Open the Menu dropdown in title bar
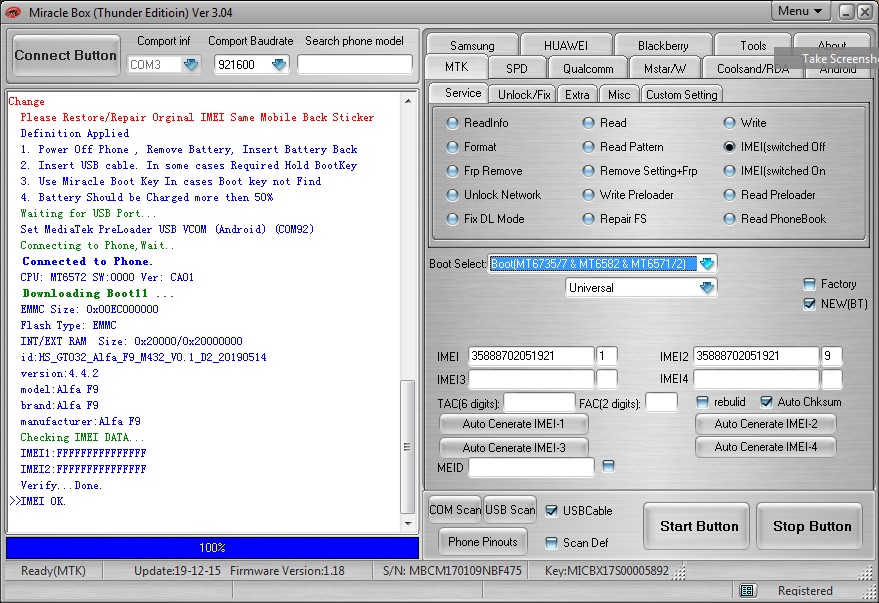 tap(800, 11)
